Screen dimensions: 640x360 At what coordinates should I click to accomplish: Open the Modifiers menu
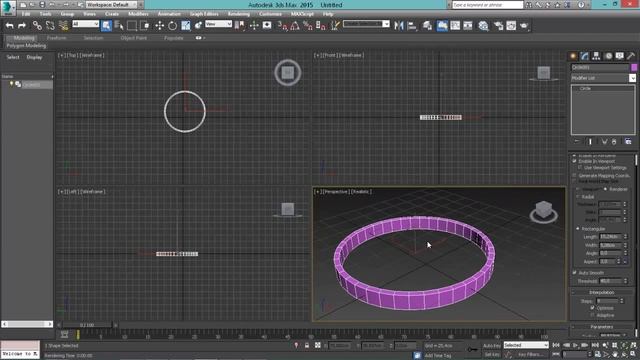tap(138, 14)
